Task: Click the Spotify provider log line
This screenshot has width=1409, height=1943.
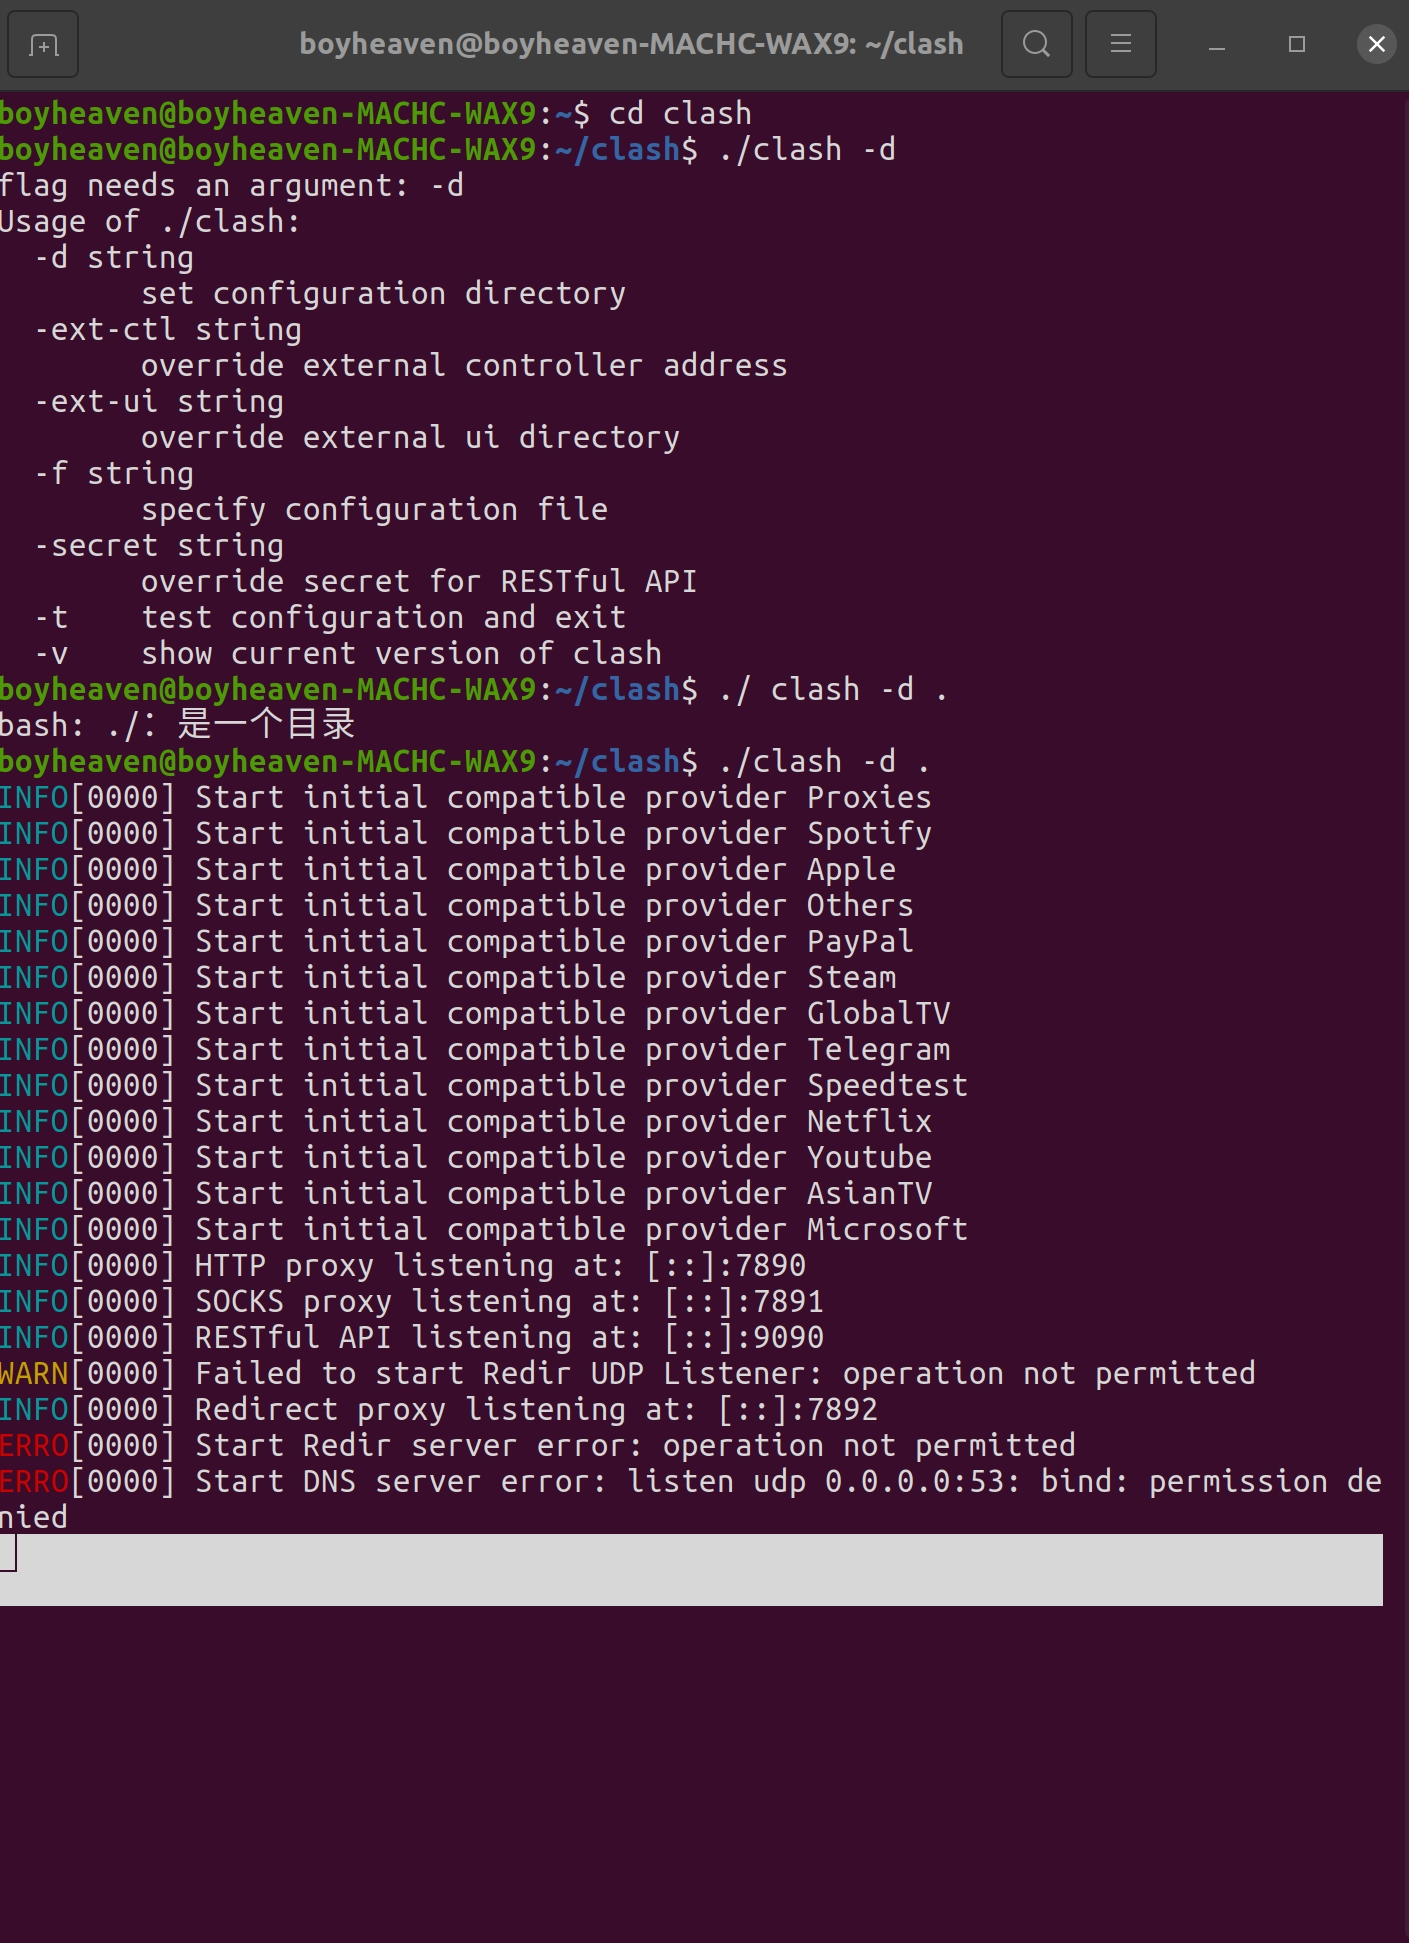Action: pos(466,833)
